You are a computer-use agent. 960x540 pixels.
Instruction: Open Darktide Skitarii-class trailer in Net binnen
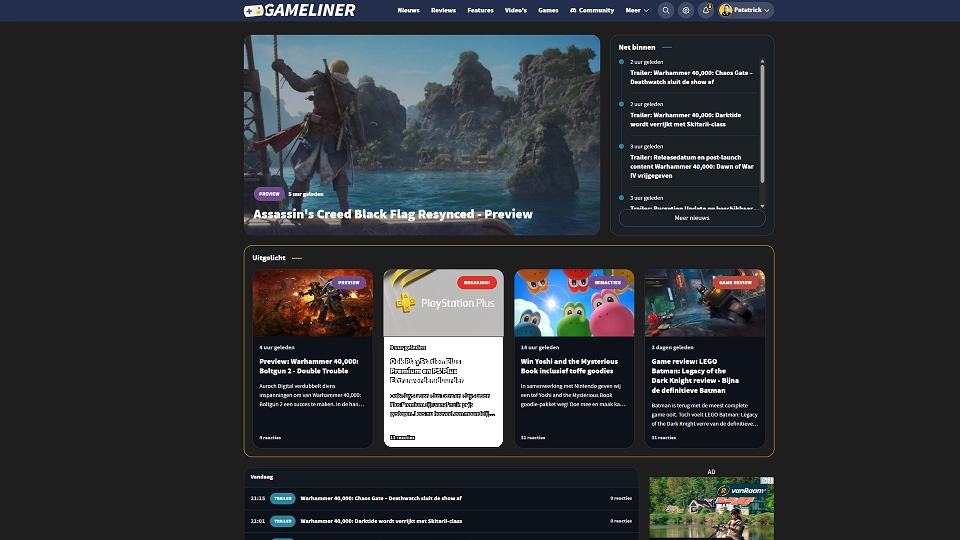(x=686, y=119)
